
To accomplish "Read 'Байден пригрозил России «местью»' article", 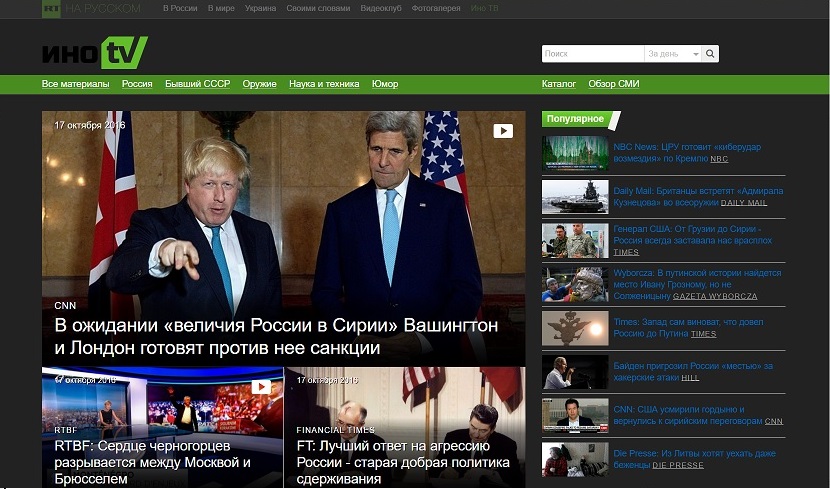I will (x=693, y=372).
